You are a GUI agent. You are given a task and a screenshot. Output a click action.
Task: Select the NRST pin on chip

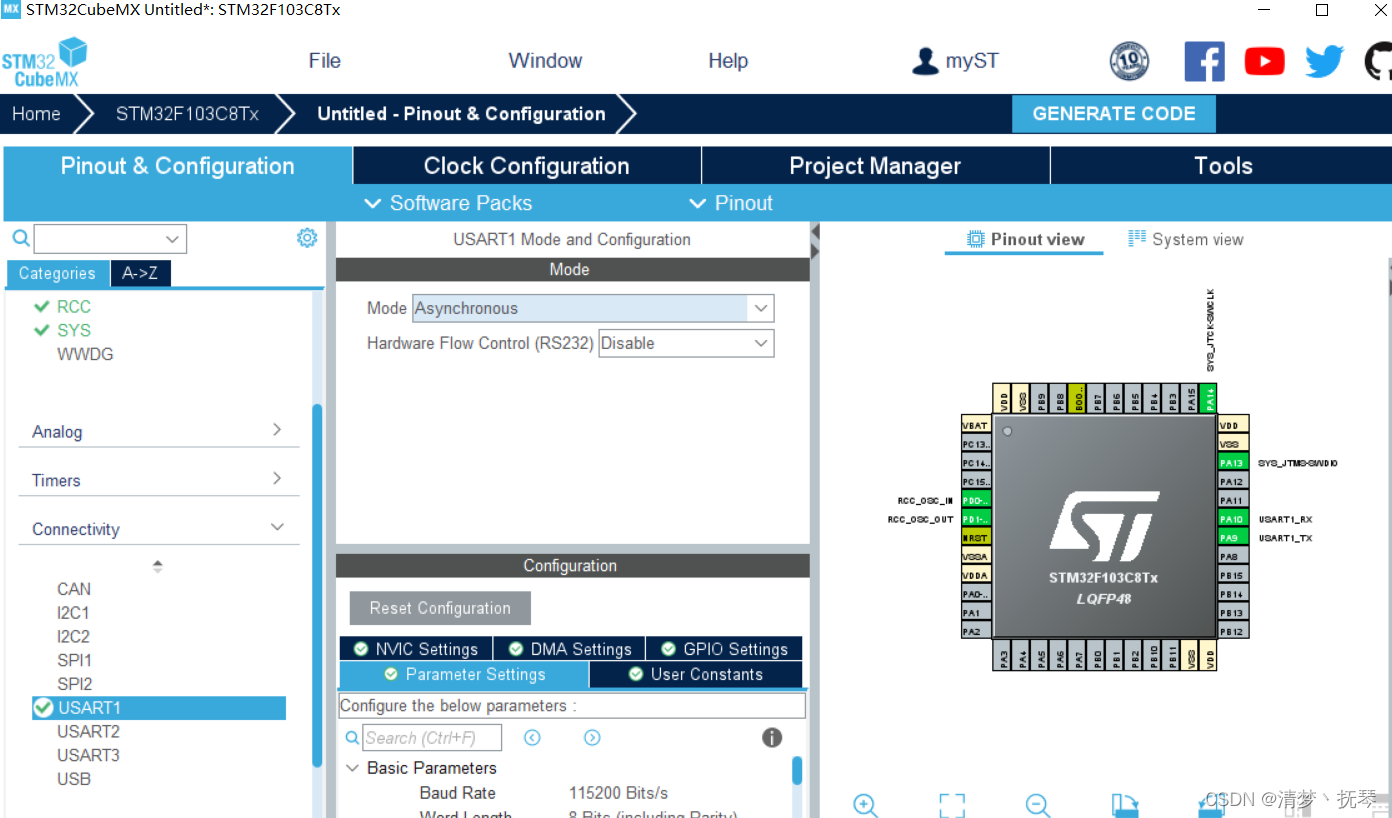click(x=976, y=538)
